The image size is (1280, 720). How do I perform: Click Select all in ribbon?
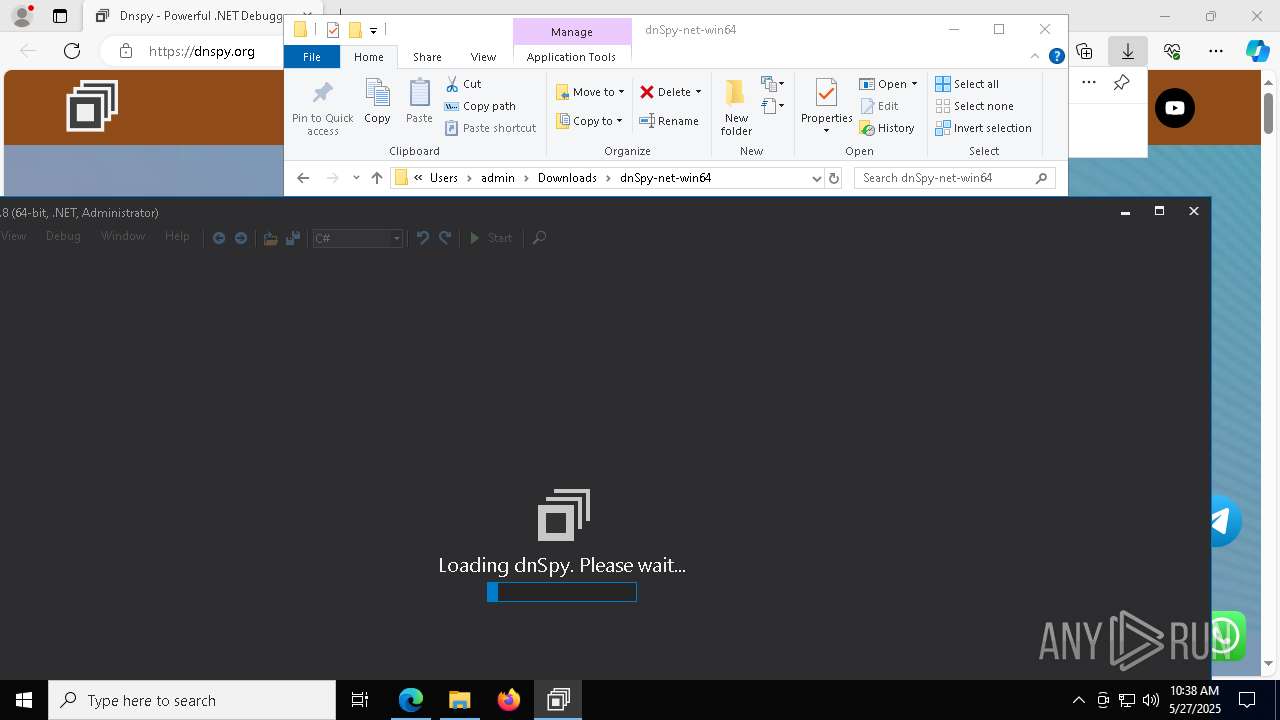(967, 84)
